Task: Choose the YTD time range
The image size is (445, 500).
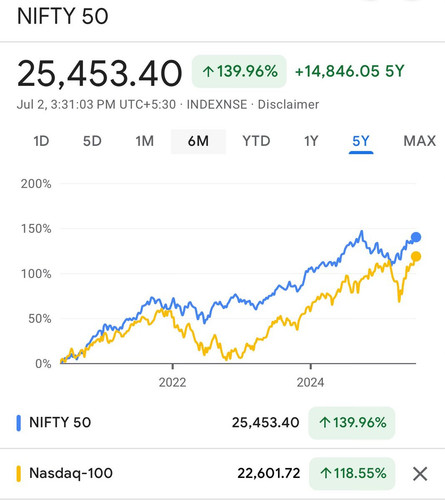Action: click(x=256, y=141)
